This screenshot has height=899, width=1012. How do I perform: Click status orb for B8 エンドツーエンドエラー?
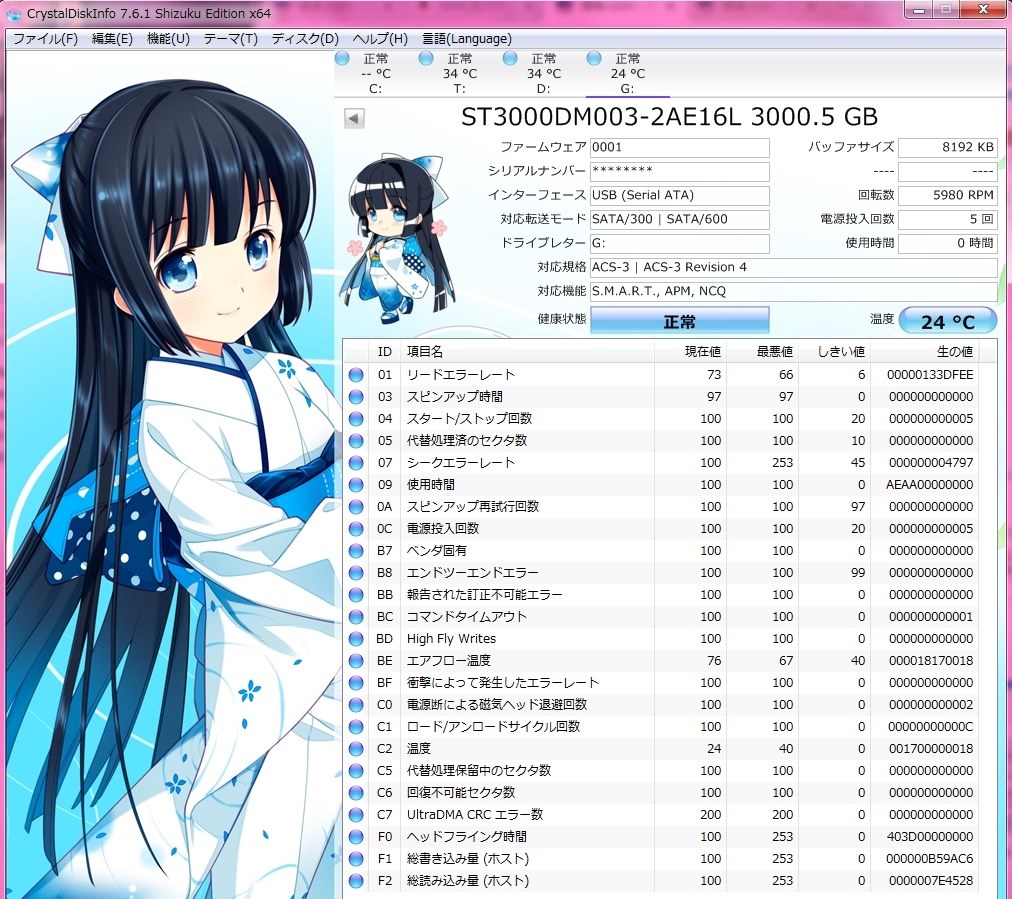click(x=356, y=572)
